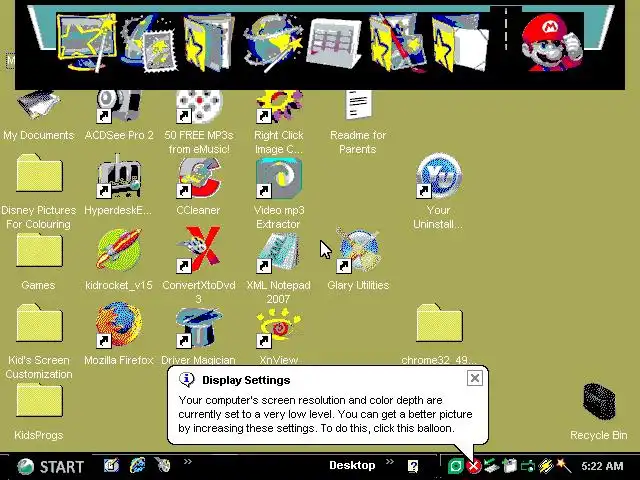
Task: Click the globe with magic wand dock icon
Action: 273,42
